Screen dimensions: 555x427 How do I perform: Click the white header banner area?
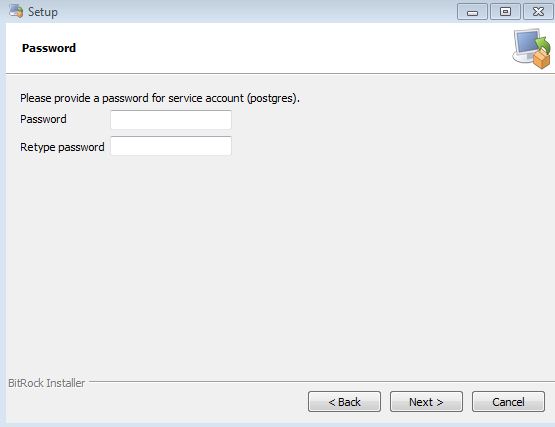coord(283,48)
